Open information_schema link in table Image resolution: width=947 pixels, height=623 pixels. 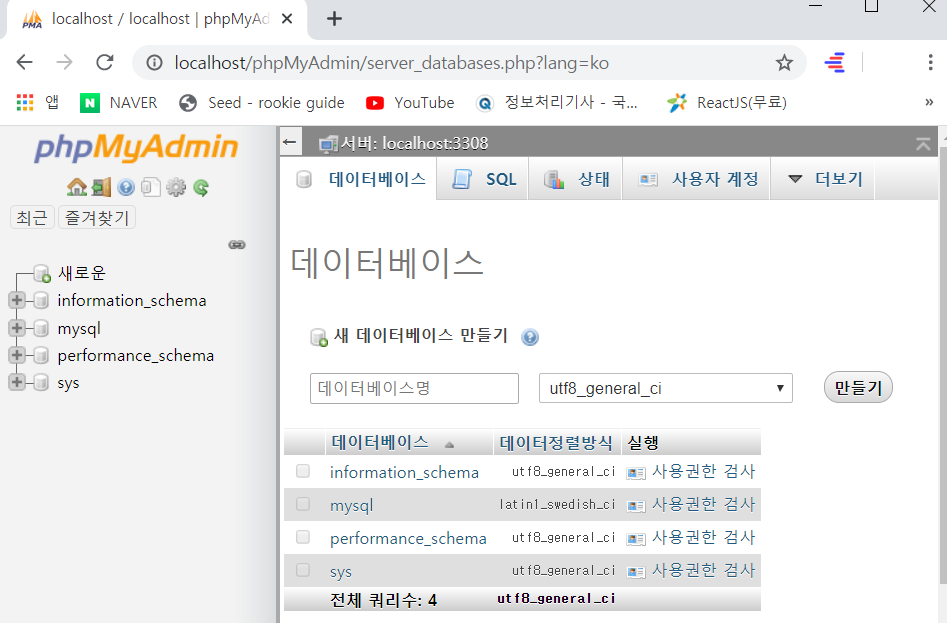pyautogui.click(x=404, y=472)
